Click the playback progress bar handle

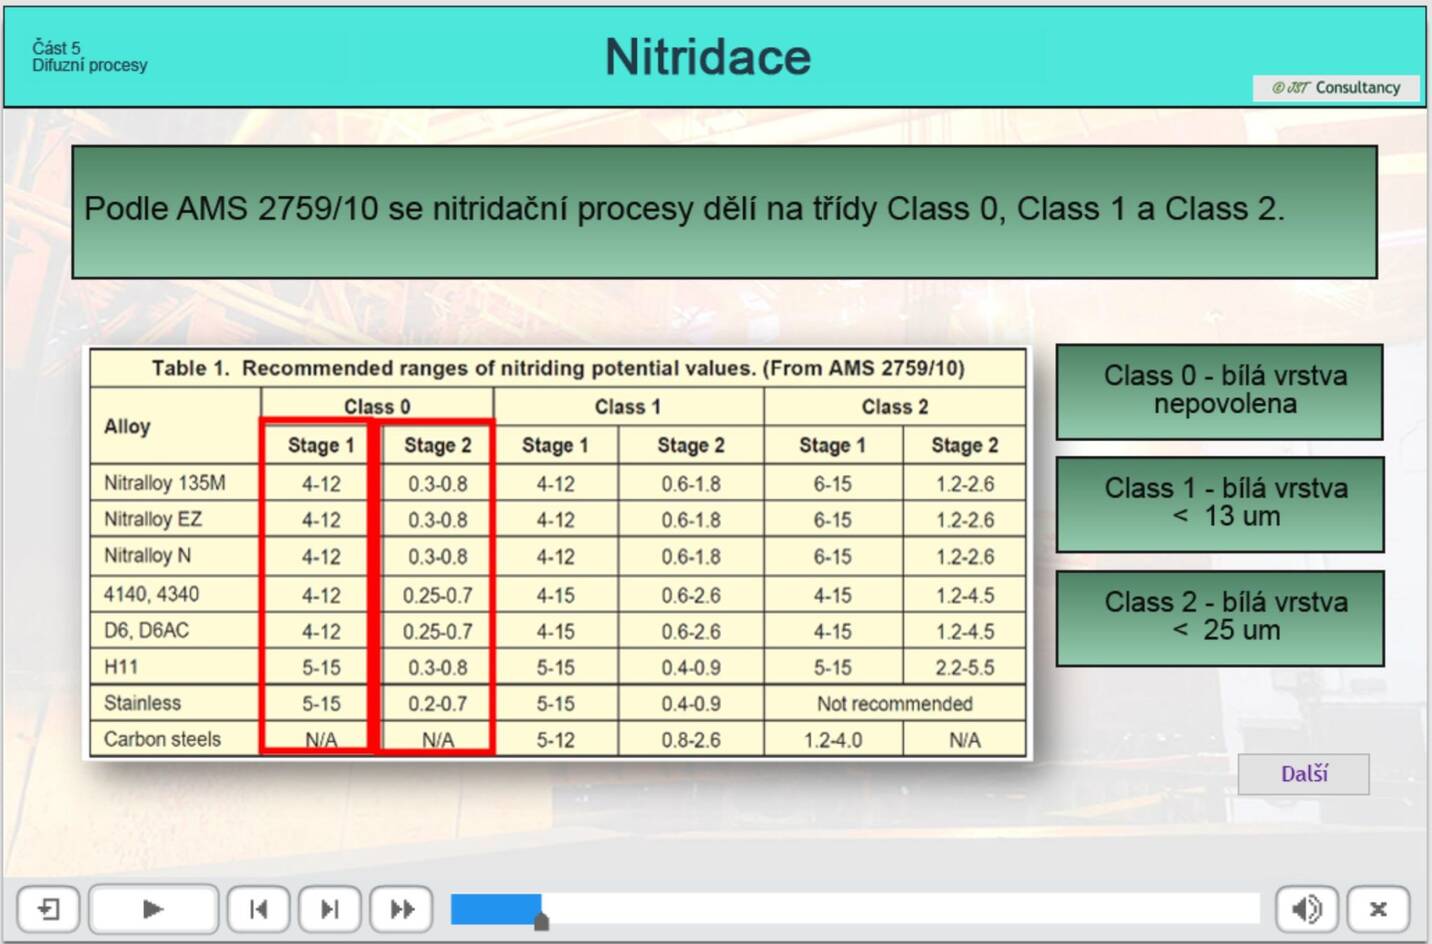(541, 921)
